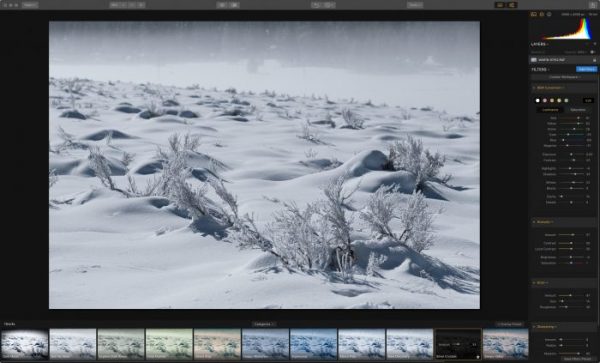Open the history icon next to undo
This screenshot has height=363, width=600.
329,5
